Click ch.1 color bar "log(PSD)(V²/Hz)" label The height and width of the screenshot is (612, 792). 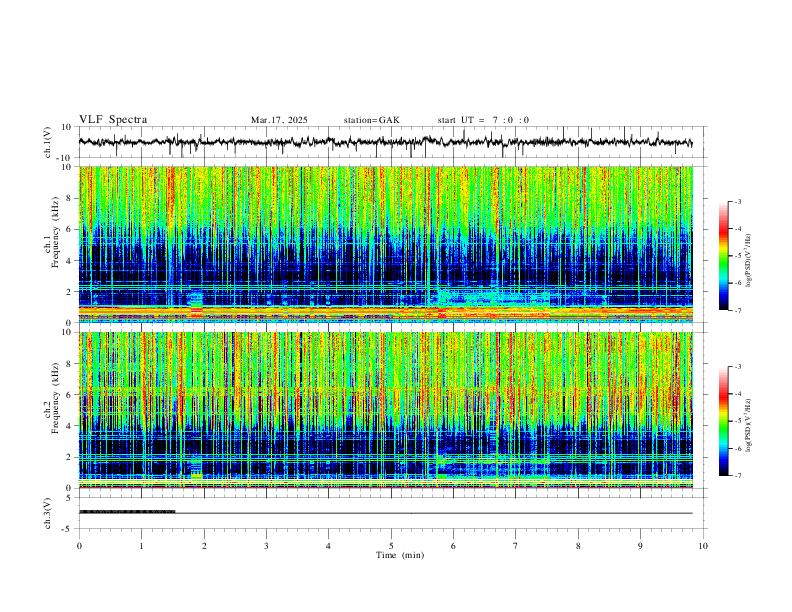(x=748, y=261)
